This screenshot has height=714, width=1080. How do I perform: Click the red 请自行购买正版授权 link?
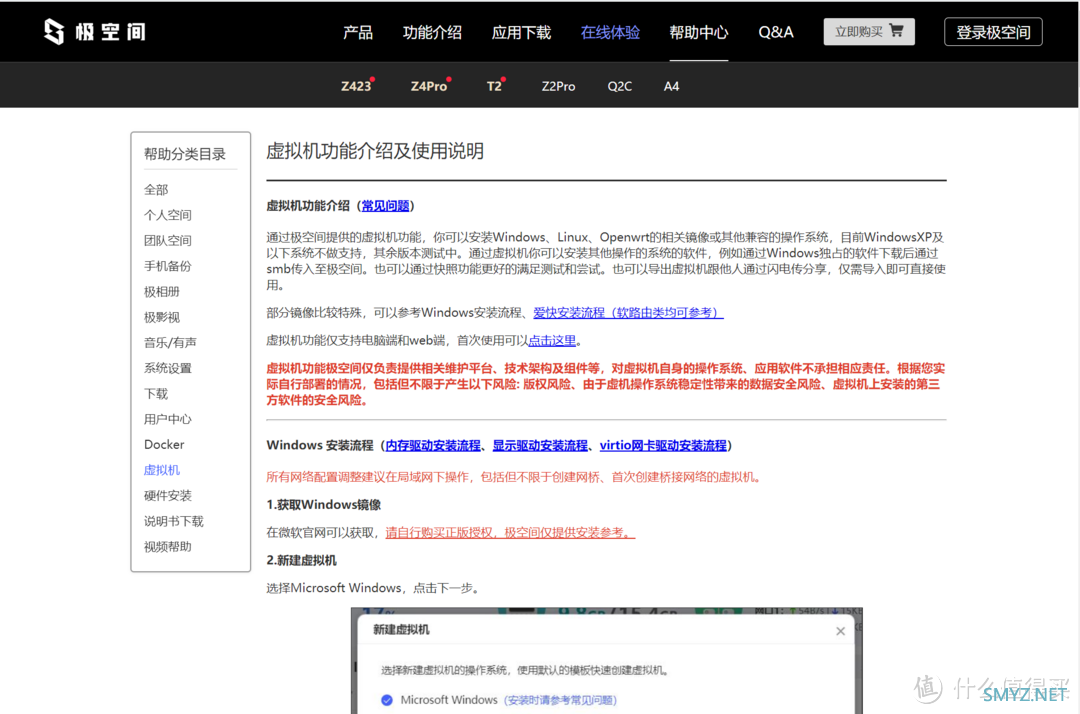[510, 532]
